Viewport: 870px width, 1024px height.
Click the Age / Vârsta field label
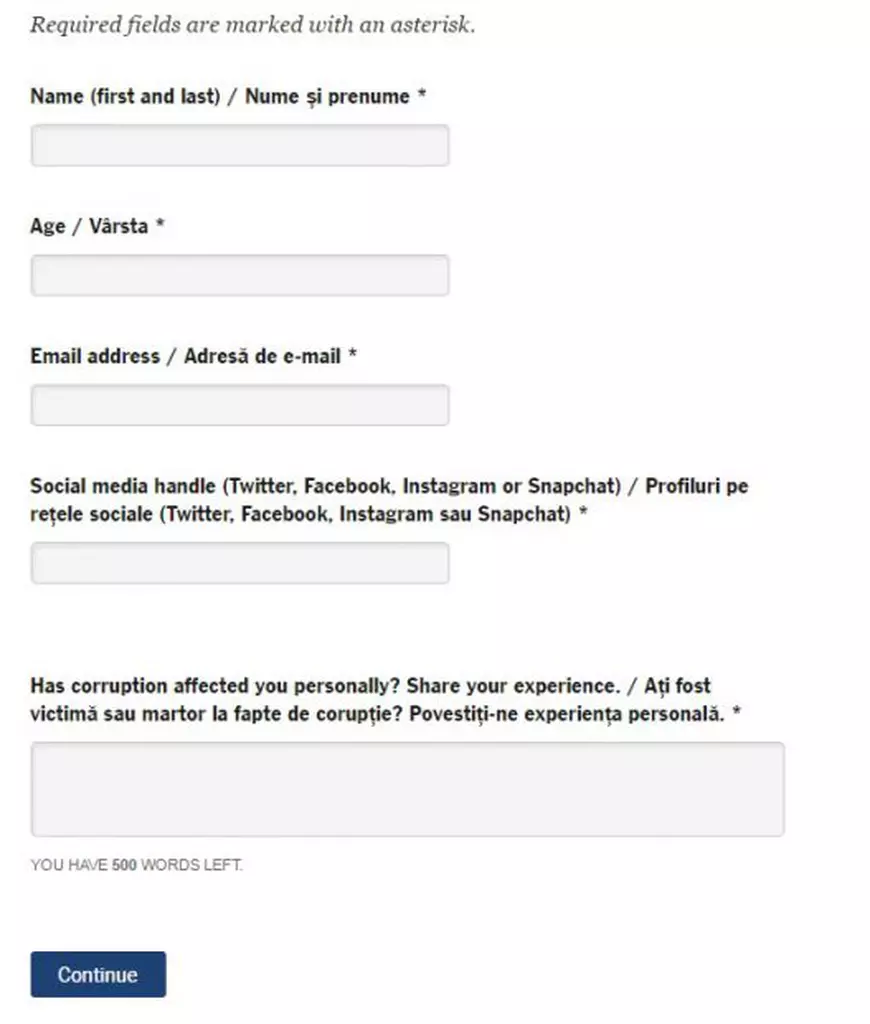(x=88, y=226)
